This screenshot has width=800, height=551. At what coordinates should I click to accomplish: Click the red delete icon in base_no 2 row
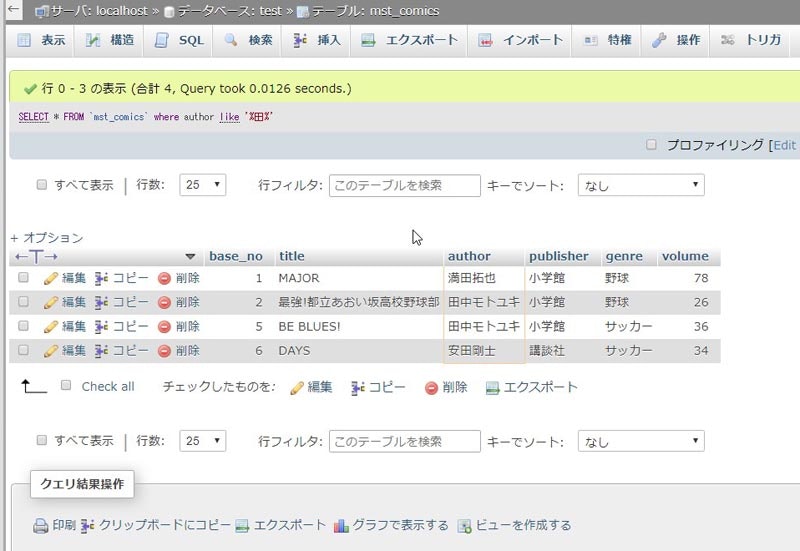coord(164,303)
